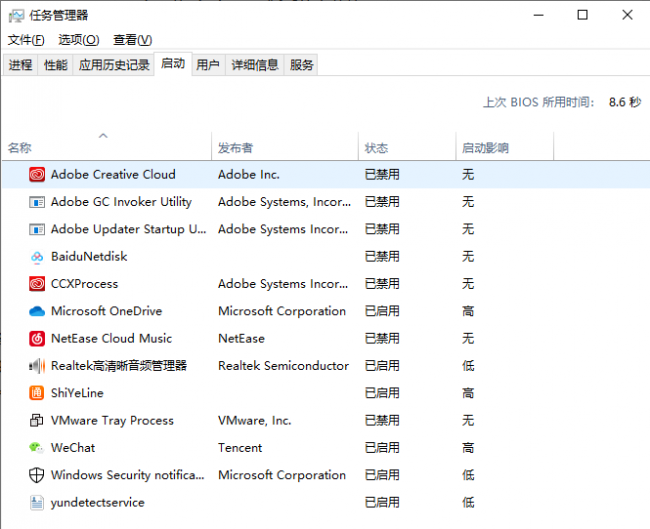Click the sort arrow above 名称
The image size is (650, 529).
103,136
